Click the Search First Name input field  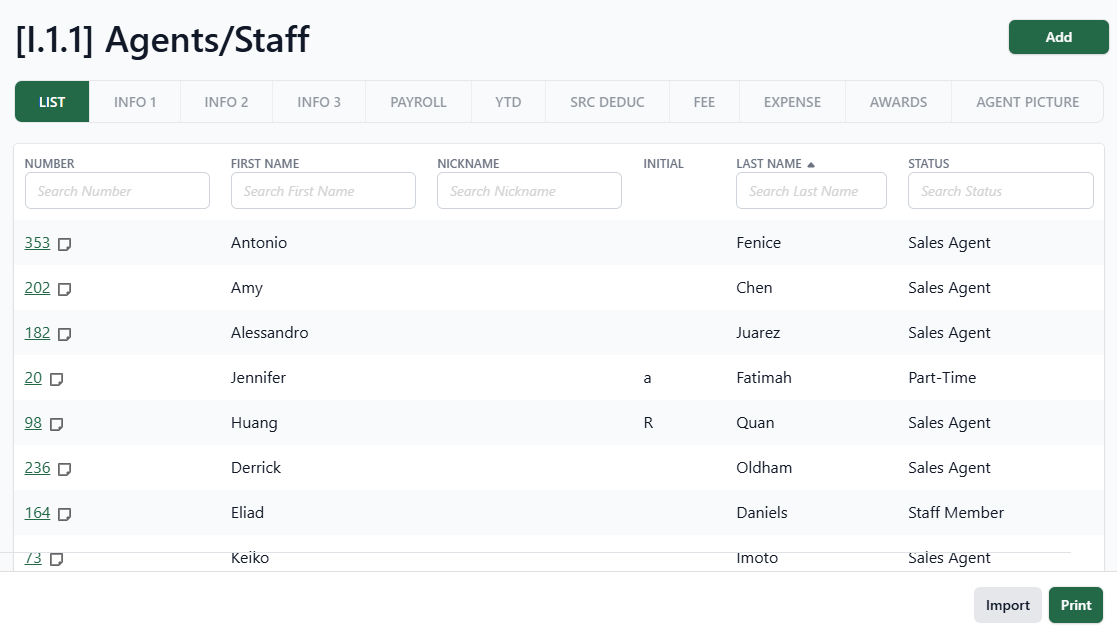point(323,190)
